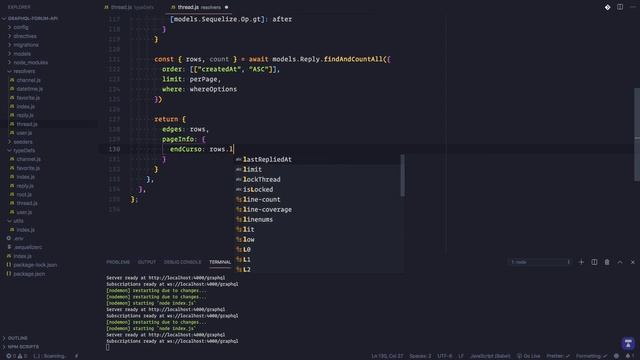
Task: Open the OUTPUT panel tab
Action: coord(147,262)
